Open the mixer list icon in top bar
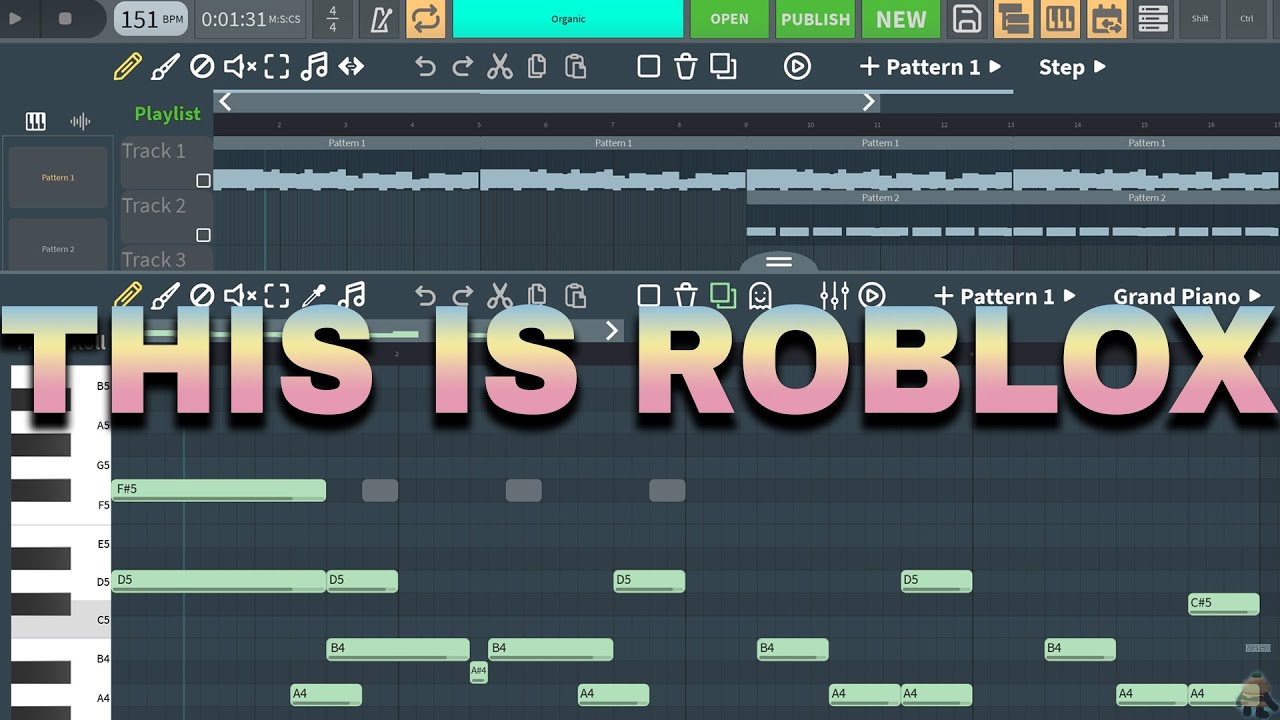Screen dimensions: 1280x720 pyautogui.click(x=1153, y=19)
